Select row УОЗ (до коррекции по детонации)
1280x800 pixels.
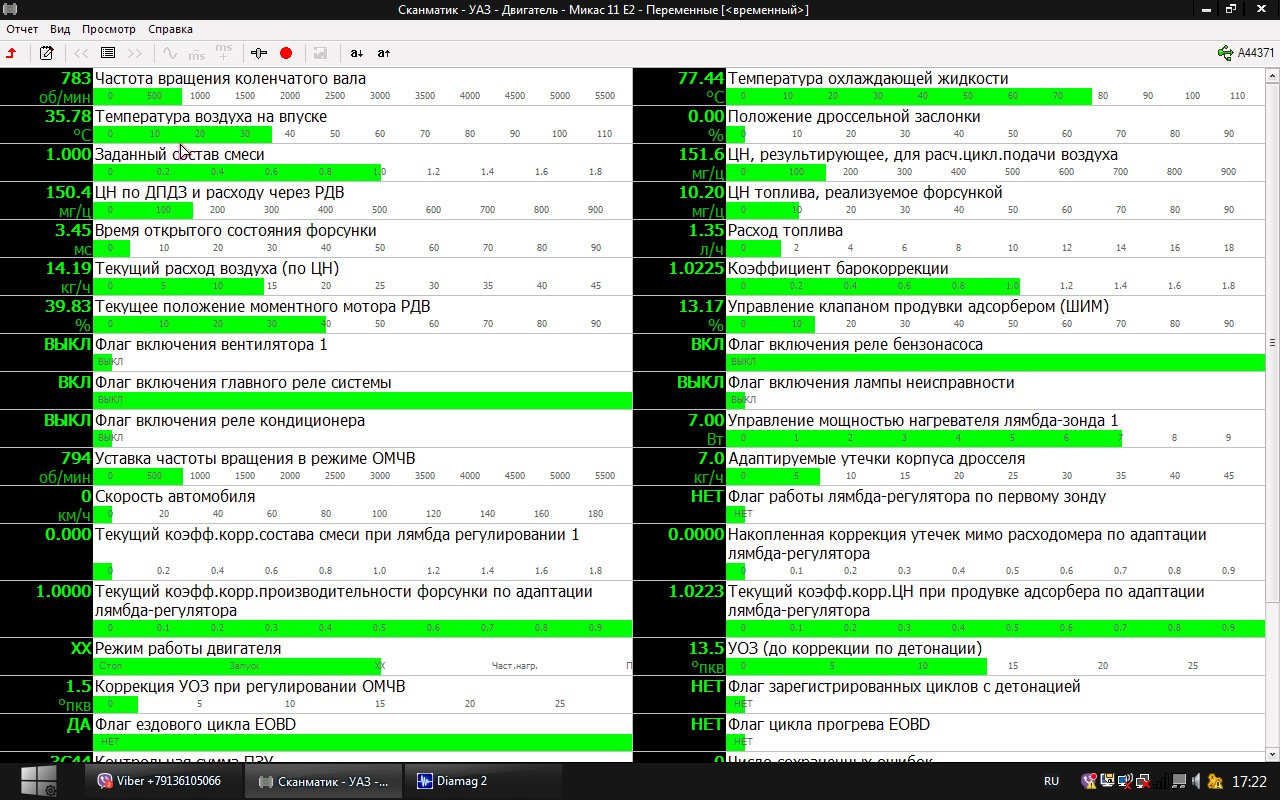pyautogui.click(x=949, y=657)
